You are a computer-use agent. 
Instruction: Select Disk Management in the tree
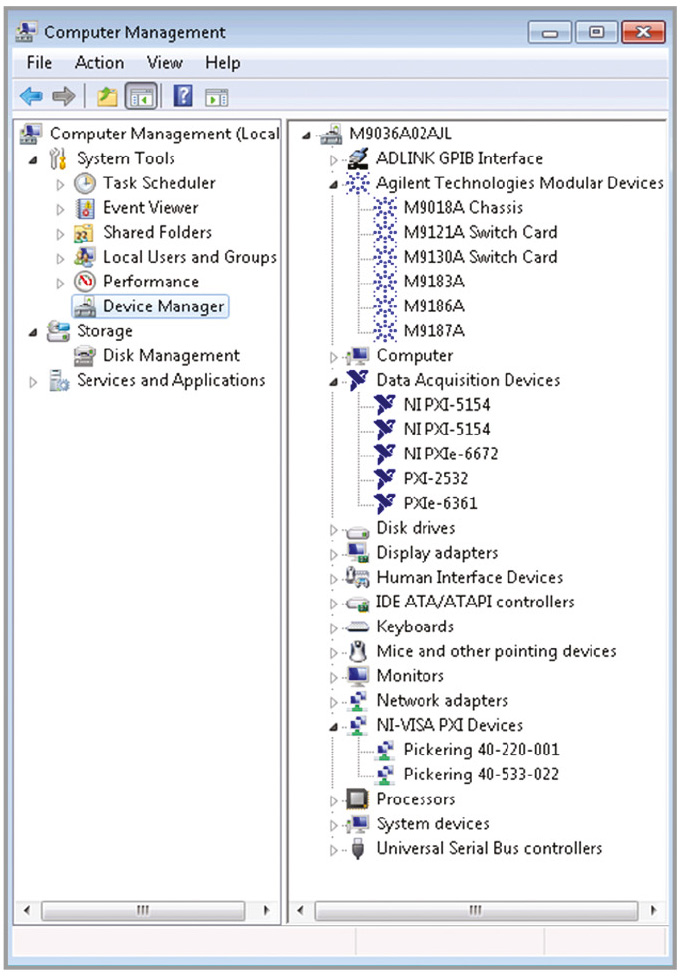click(x=170, y=356)
